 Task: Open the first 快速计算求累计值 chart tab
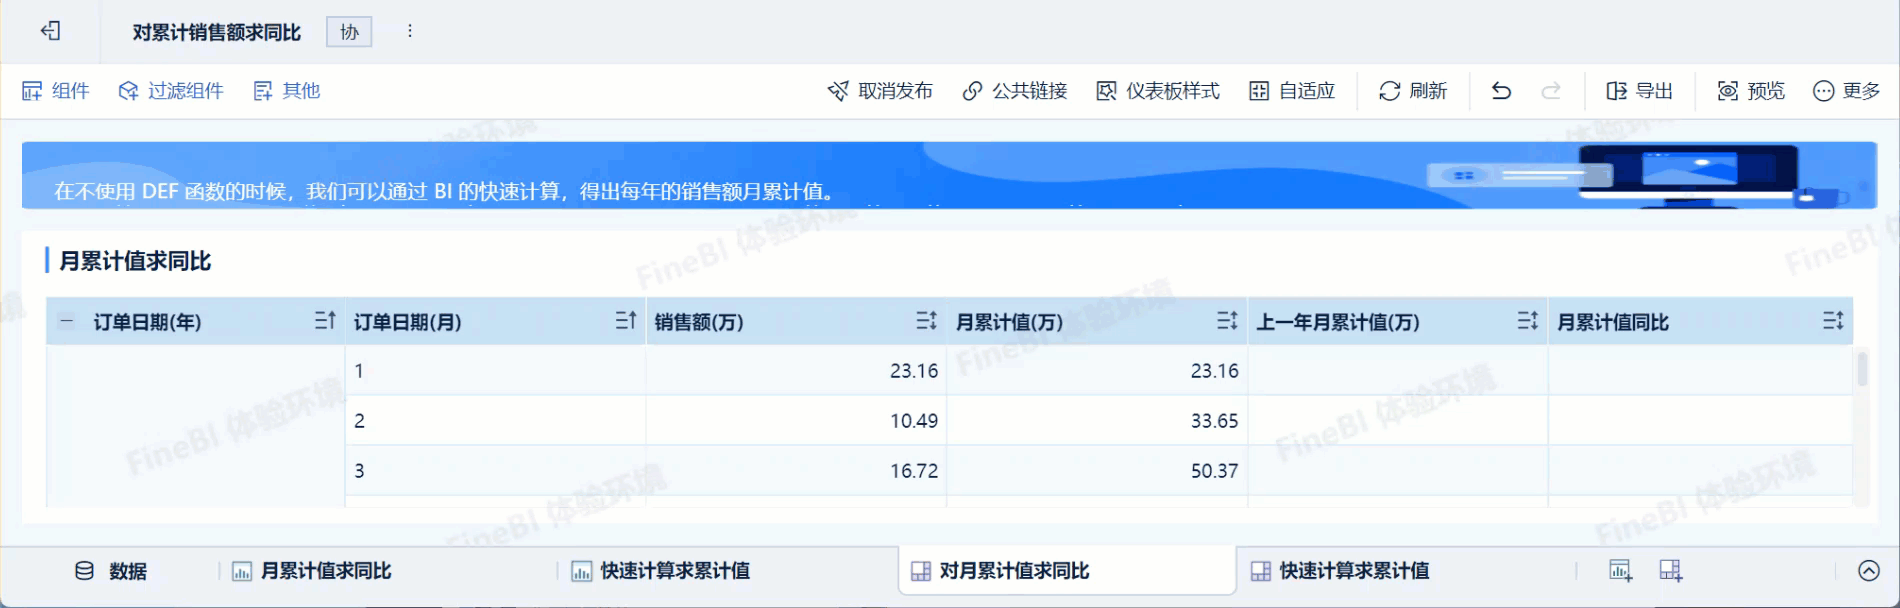tap(661, 571)
